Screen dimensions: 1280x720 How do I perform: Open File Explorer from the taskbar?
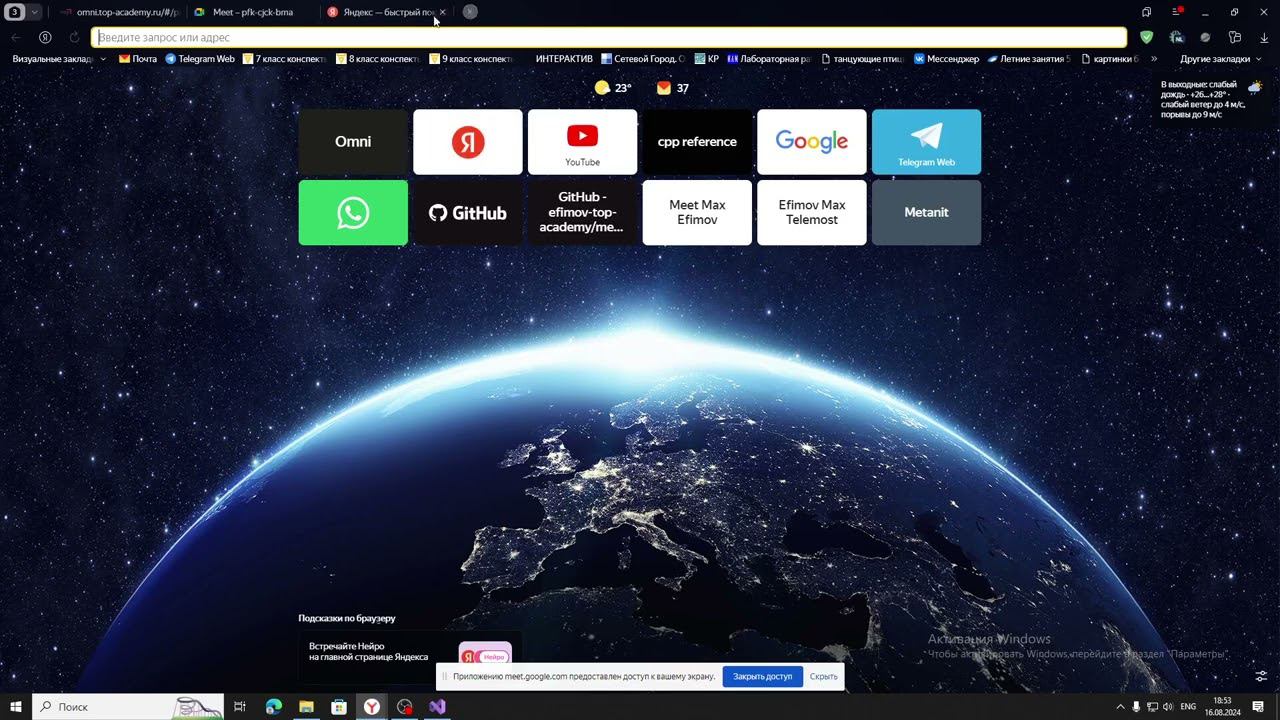306,707
